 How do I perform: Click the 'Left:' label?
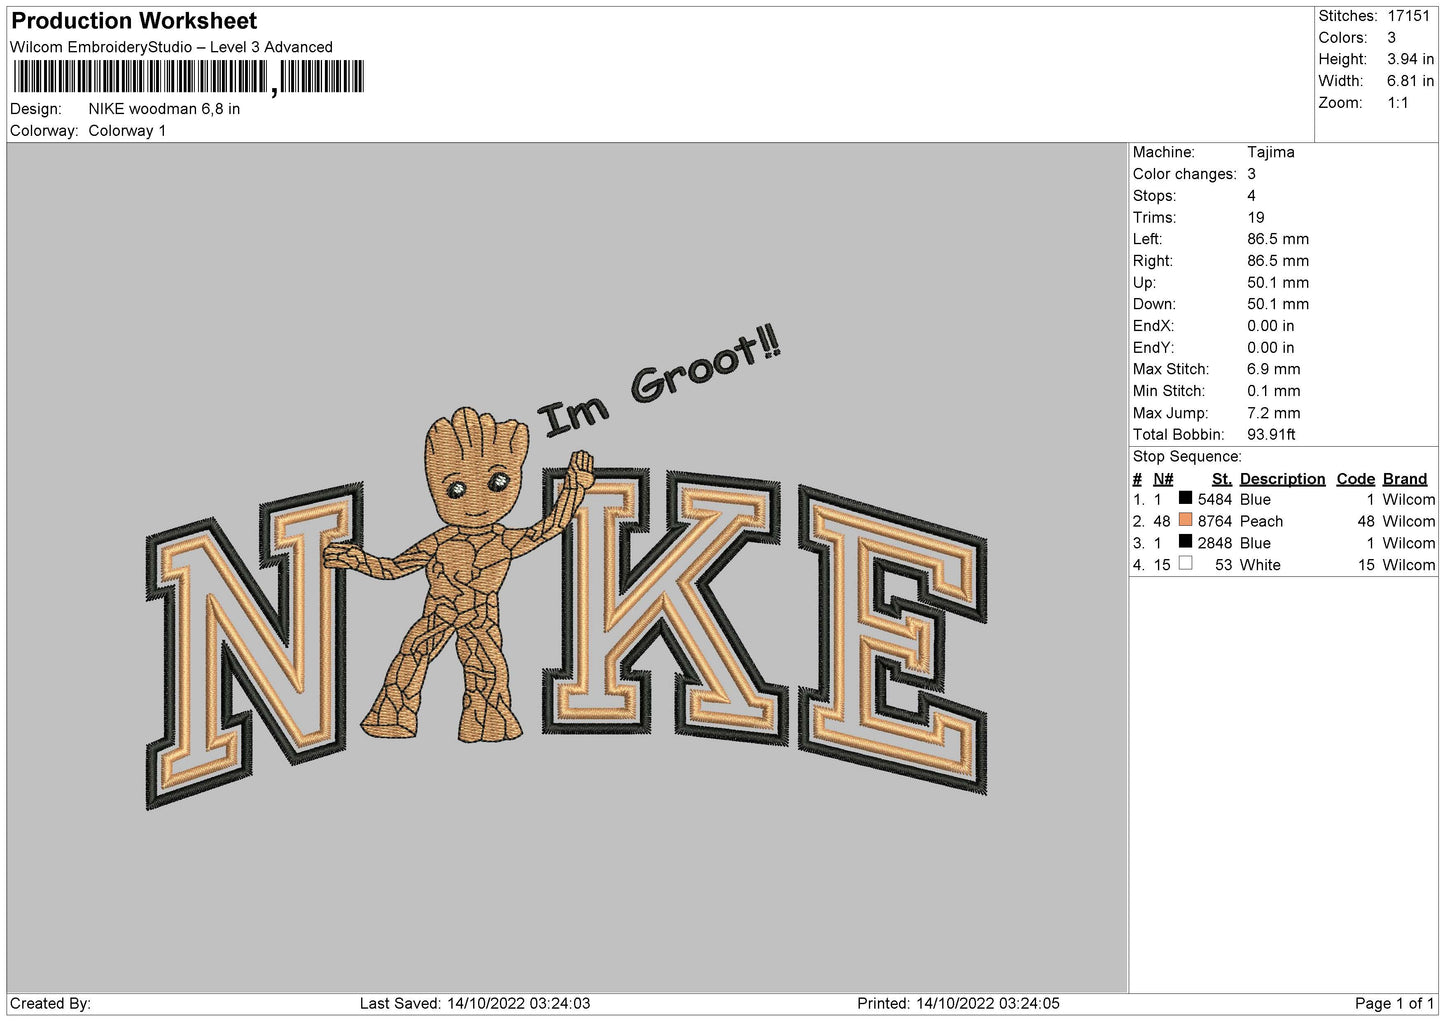pos(1147,239)
